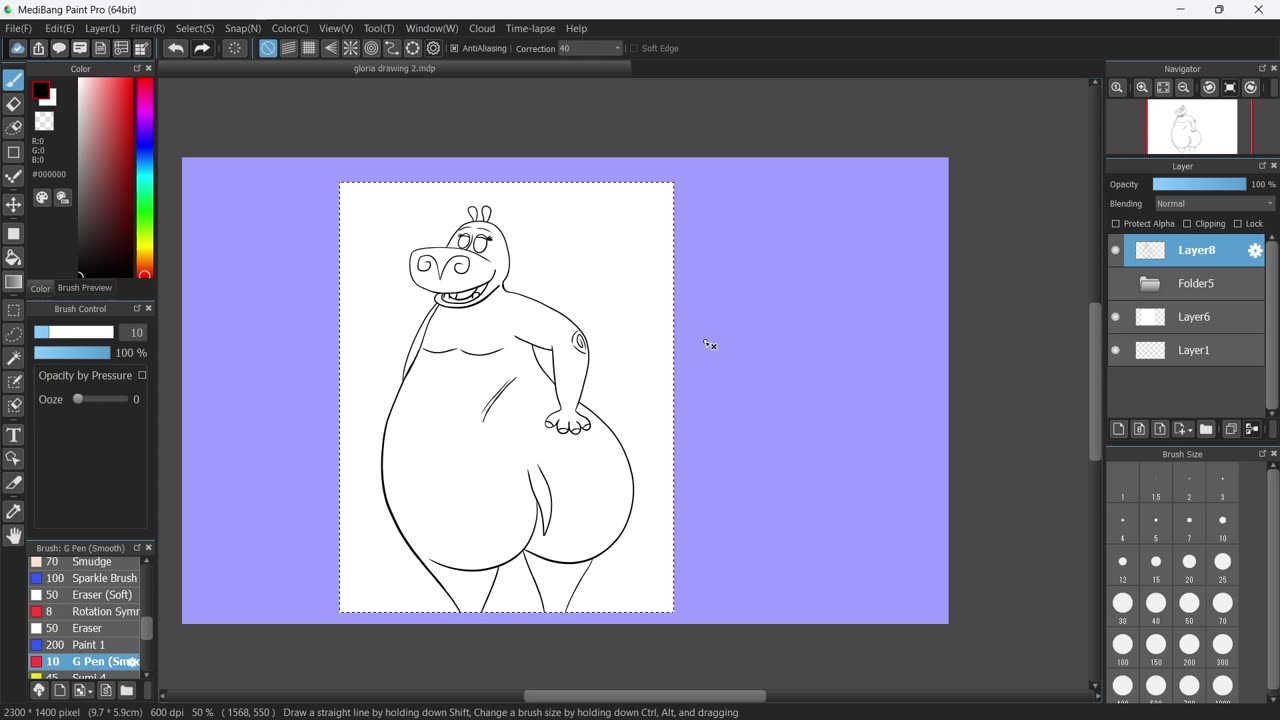Open the Filter menu
This screenshot has height=720, width=1280.
147,28
